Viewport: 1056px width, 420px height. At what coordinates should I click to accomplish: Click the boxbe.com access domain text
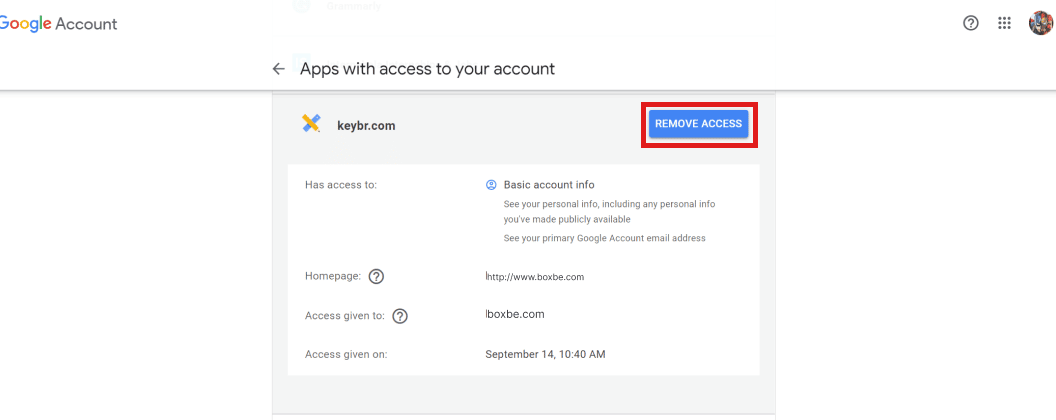coord(515,314)
